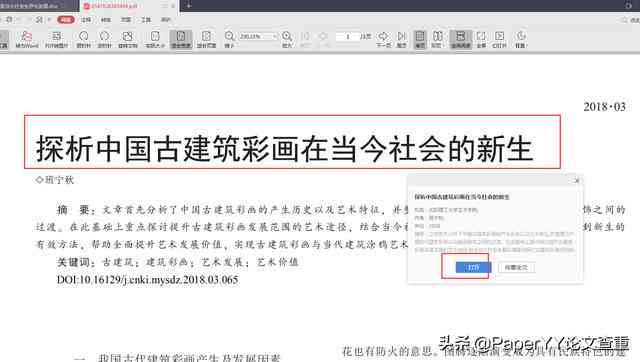This screenshot has height=362, width=640.
Task: Click the document title heading text
Action: [284, 149]
